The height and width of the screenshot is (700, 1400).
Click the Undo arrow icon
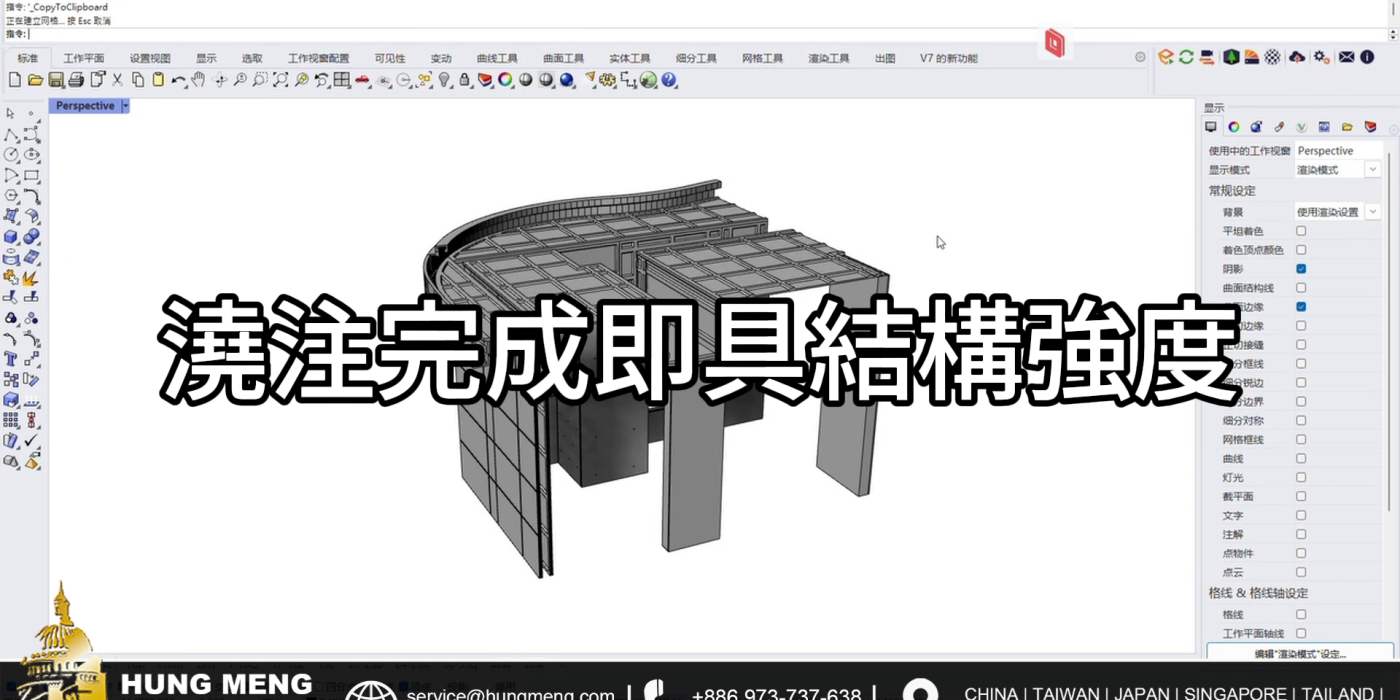(178, 80)
